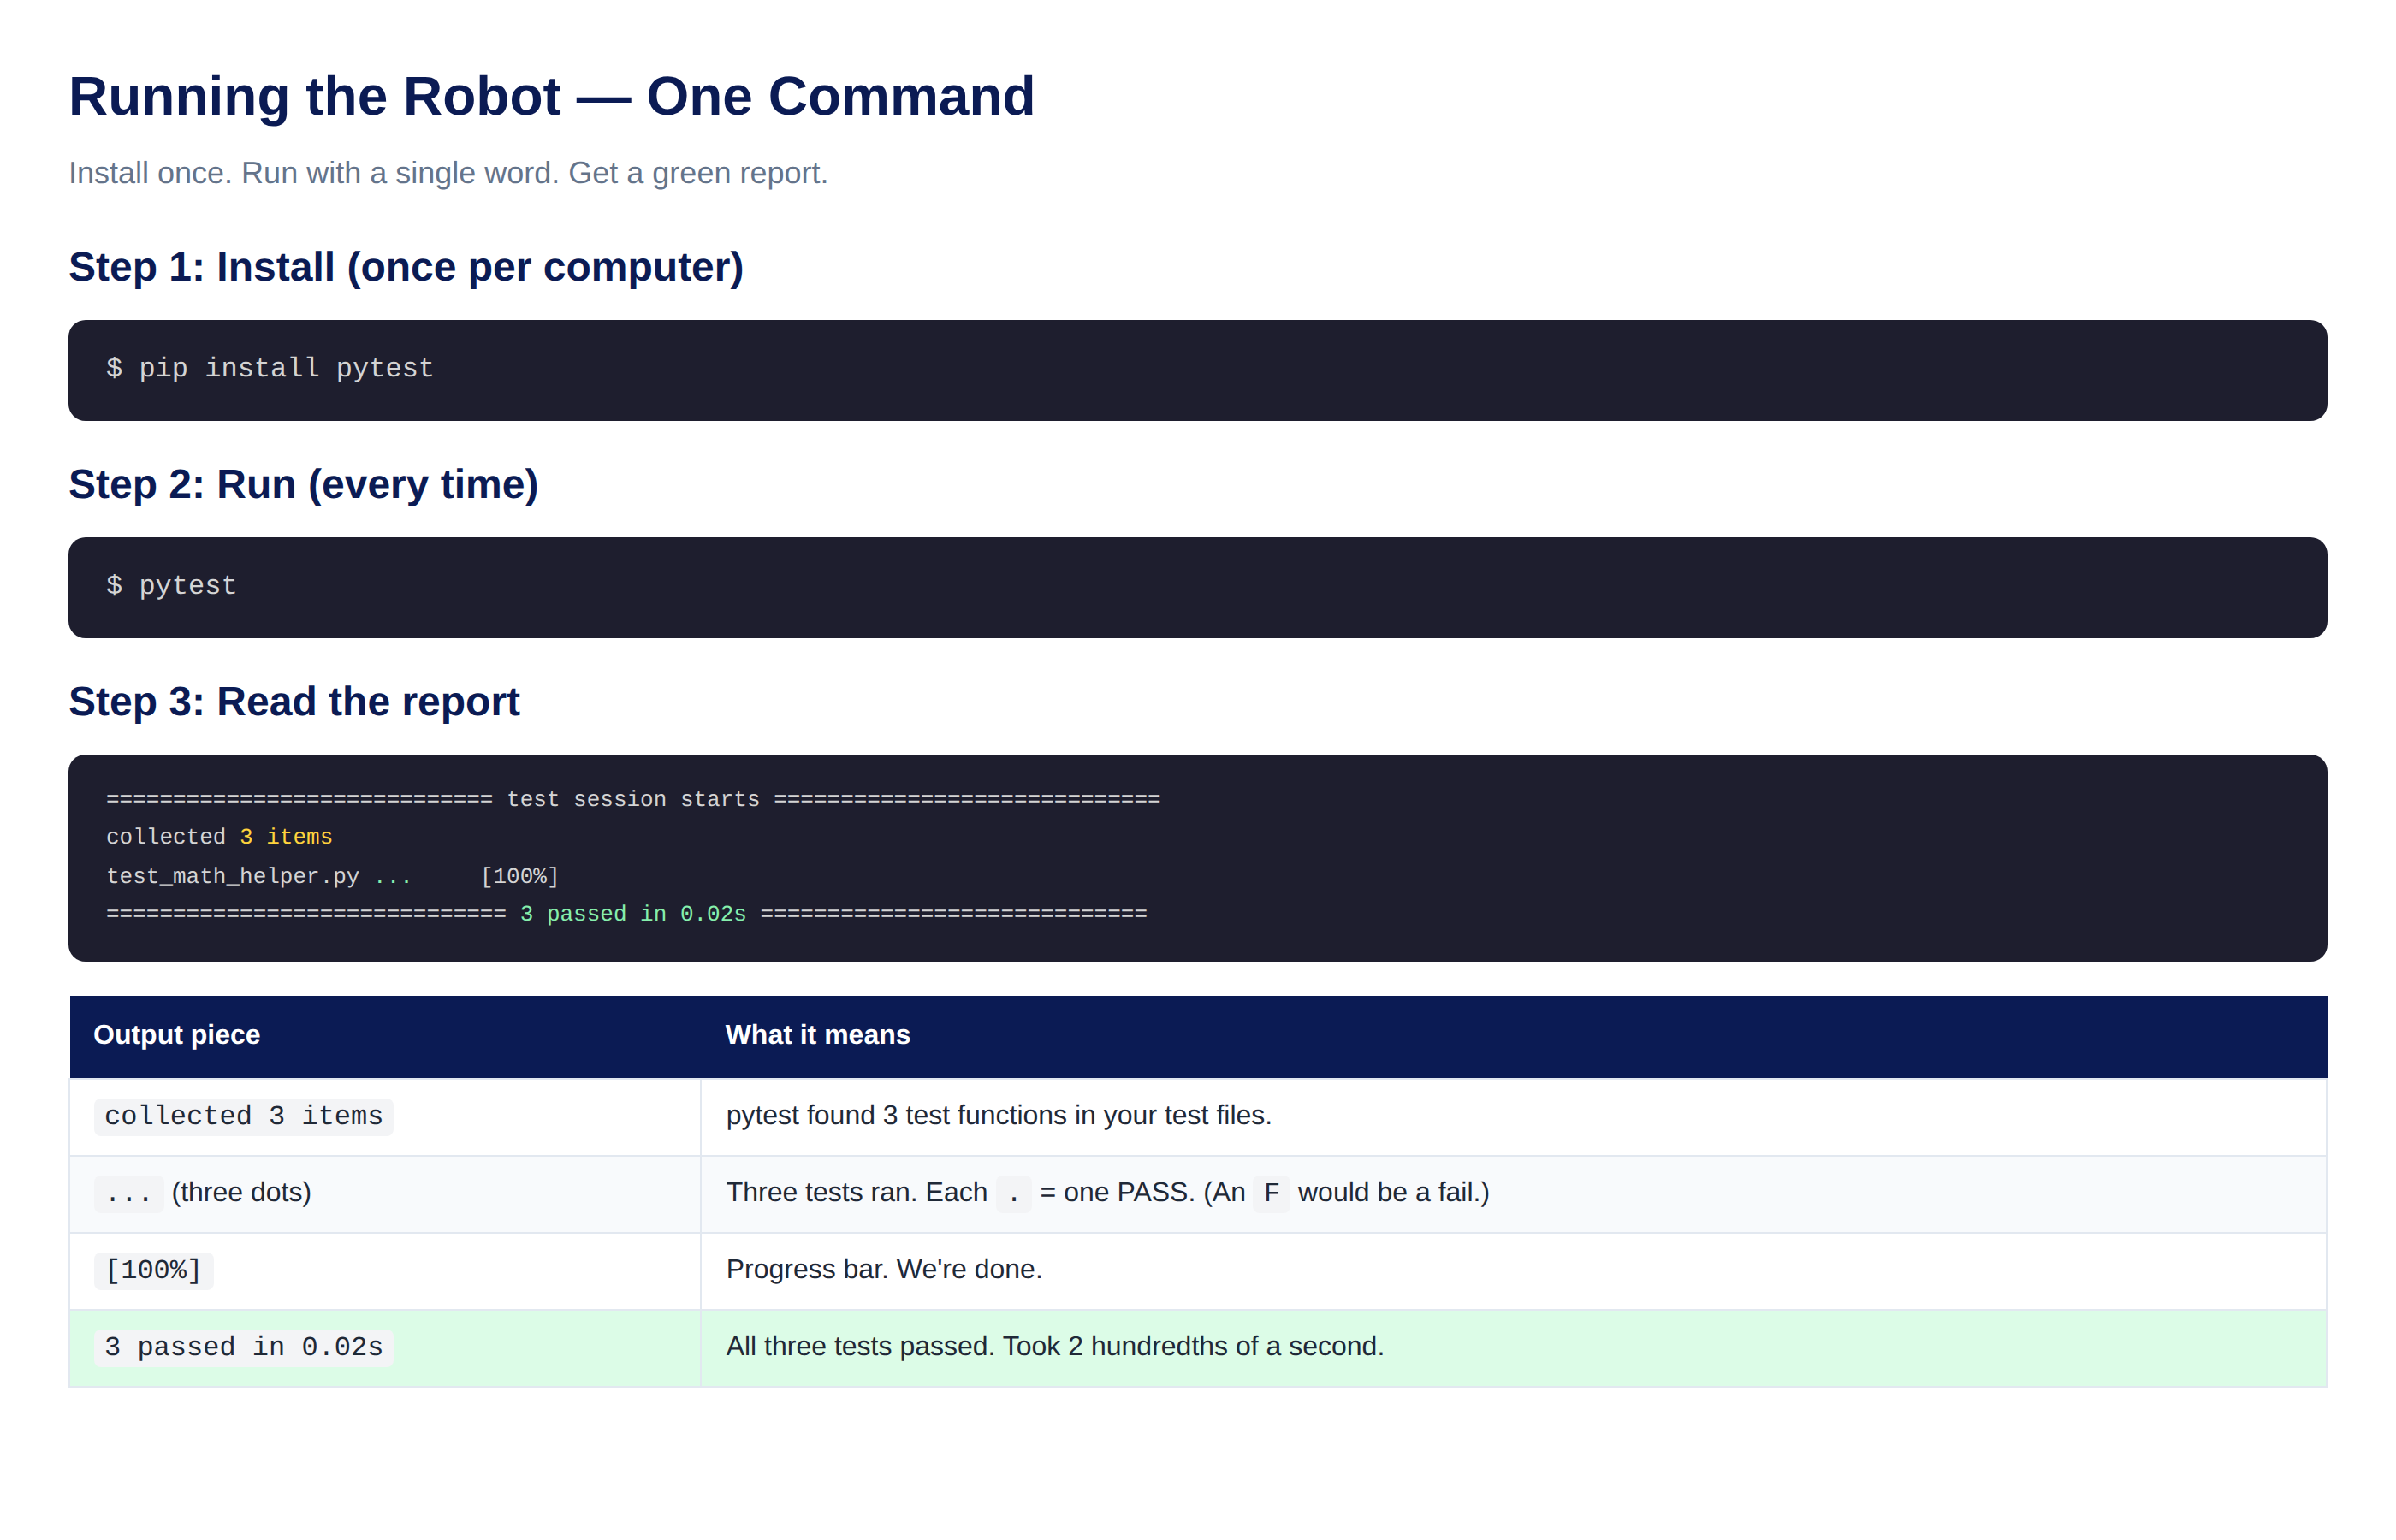
Task: Click 'All three tests passed' description cell
Action: coord(1514,1348)
